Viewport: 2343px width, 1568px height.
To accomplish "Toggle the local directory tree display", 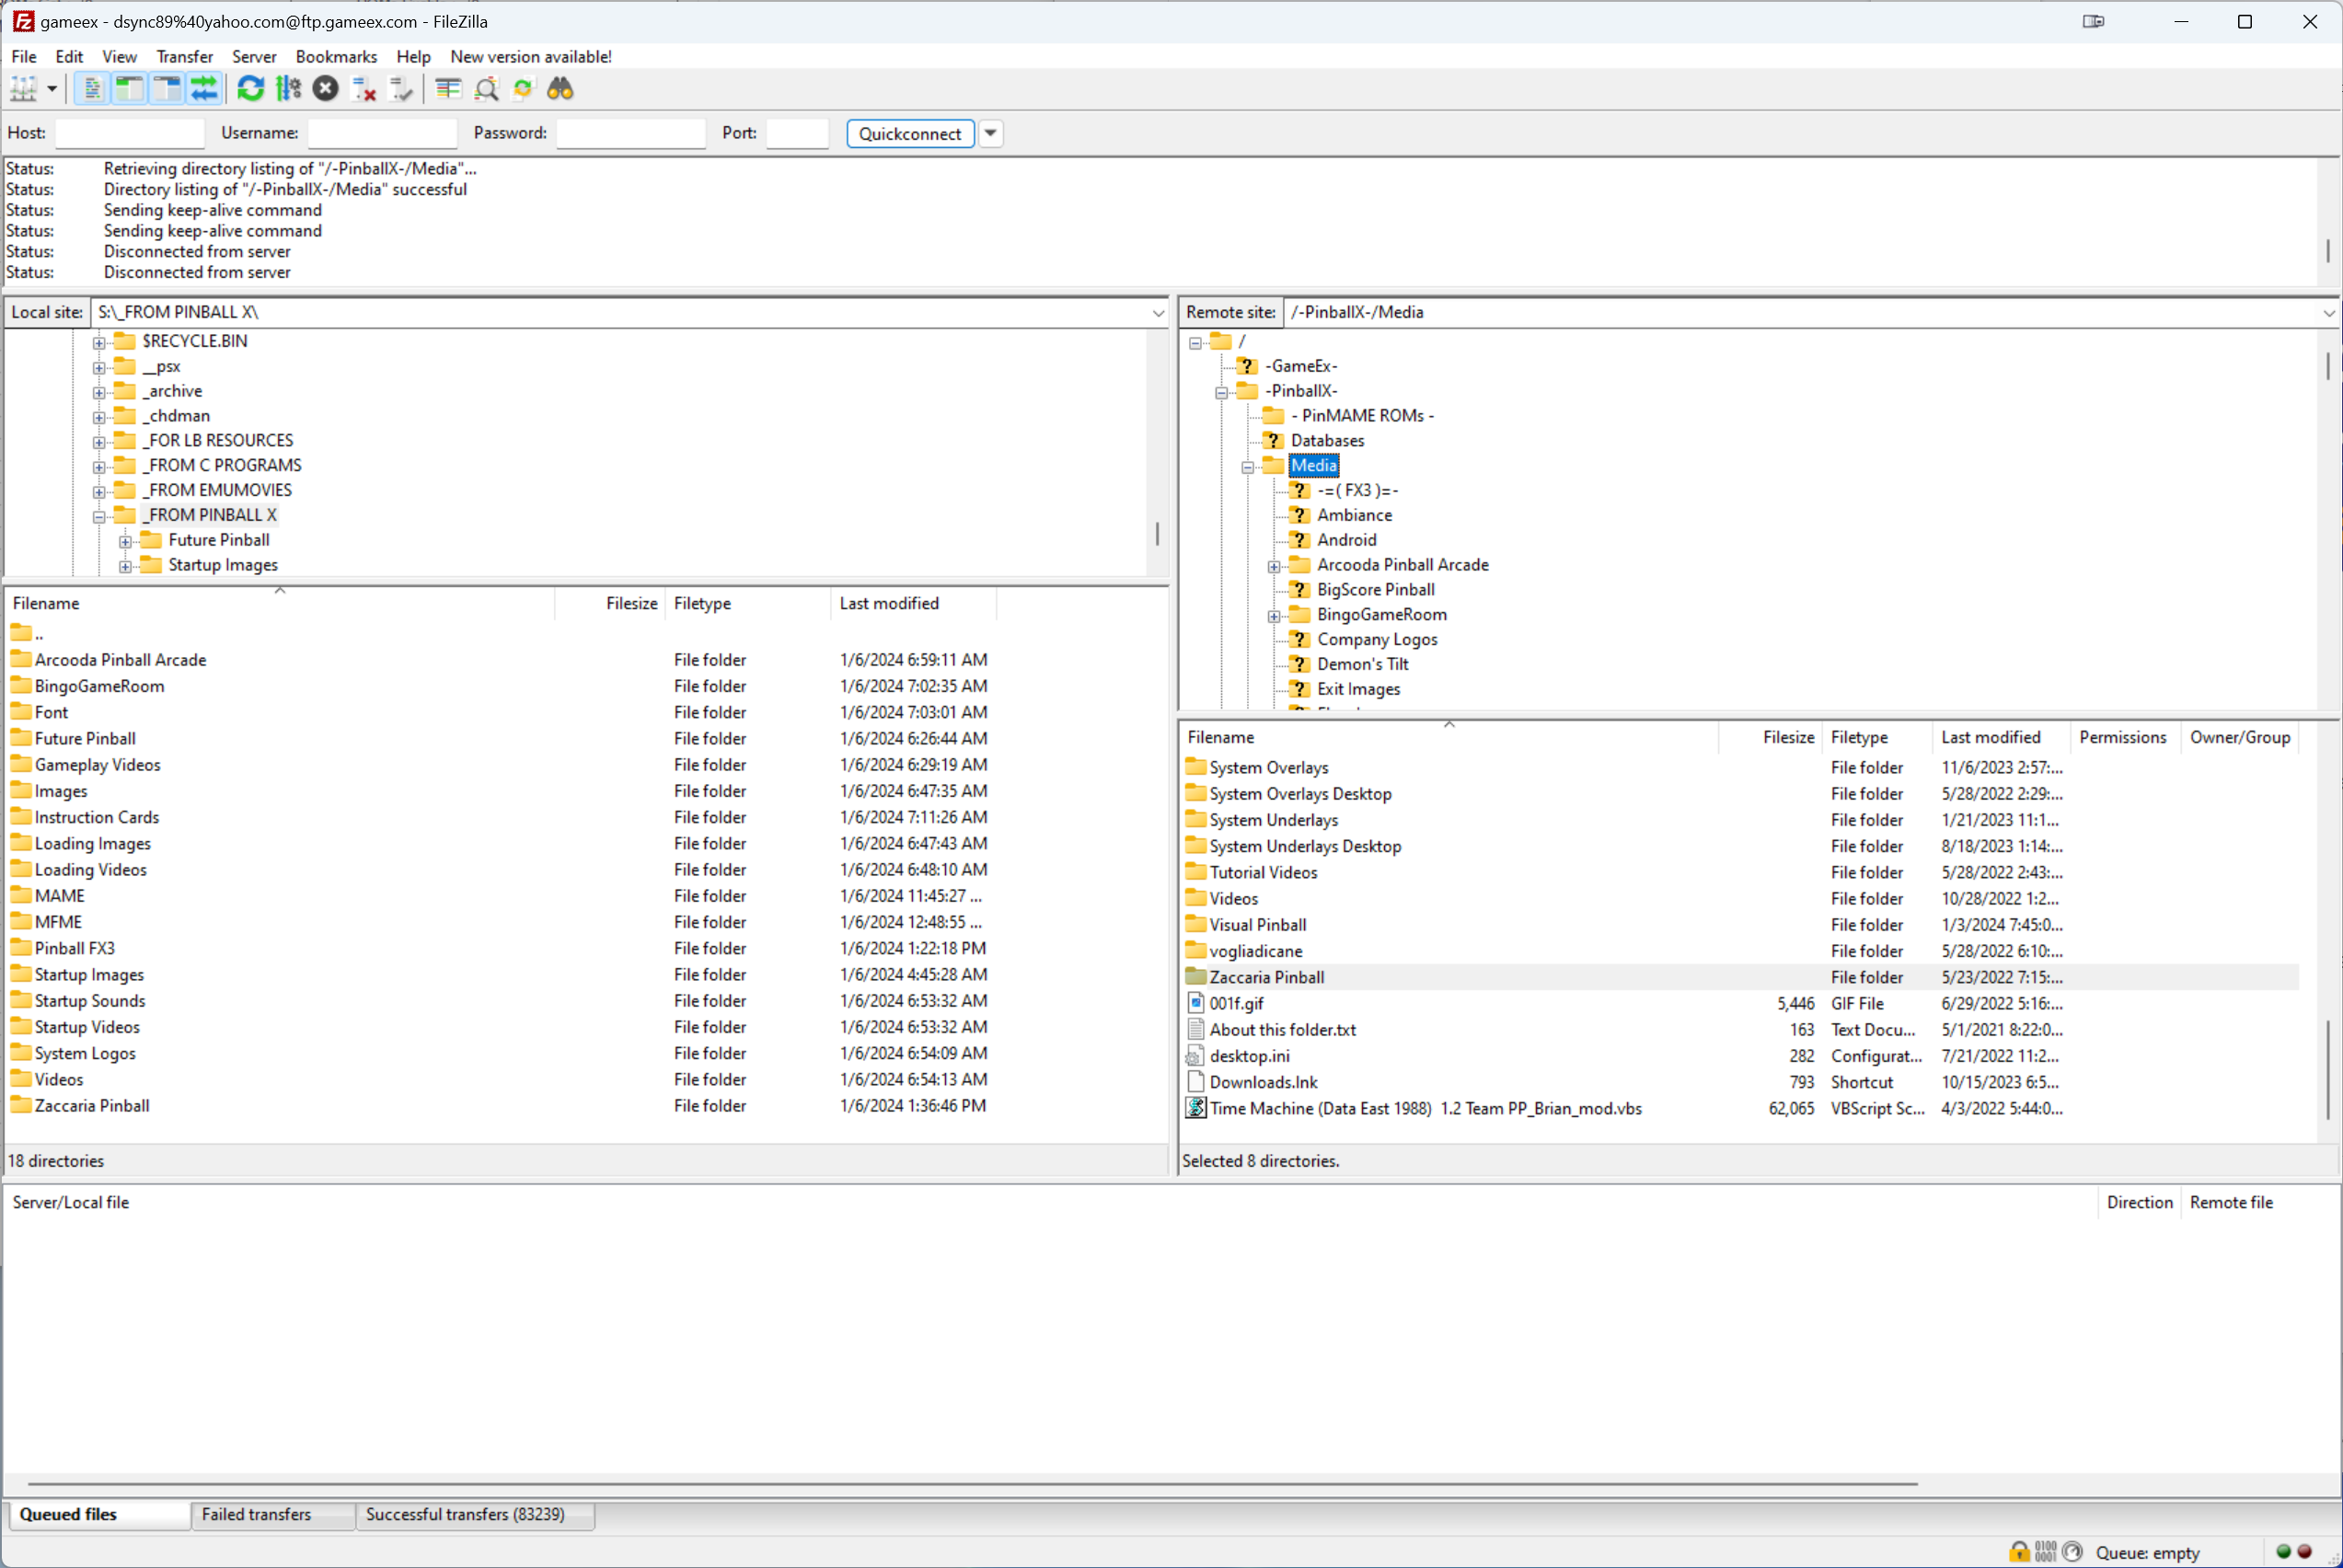I will tap(129, 89).
